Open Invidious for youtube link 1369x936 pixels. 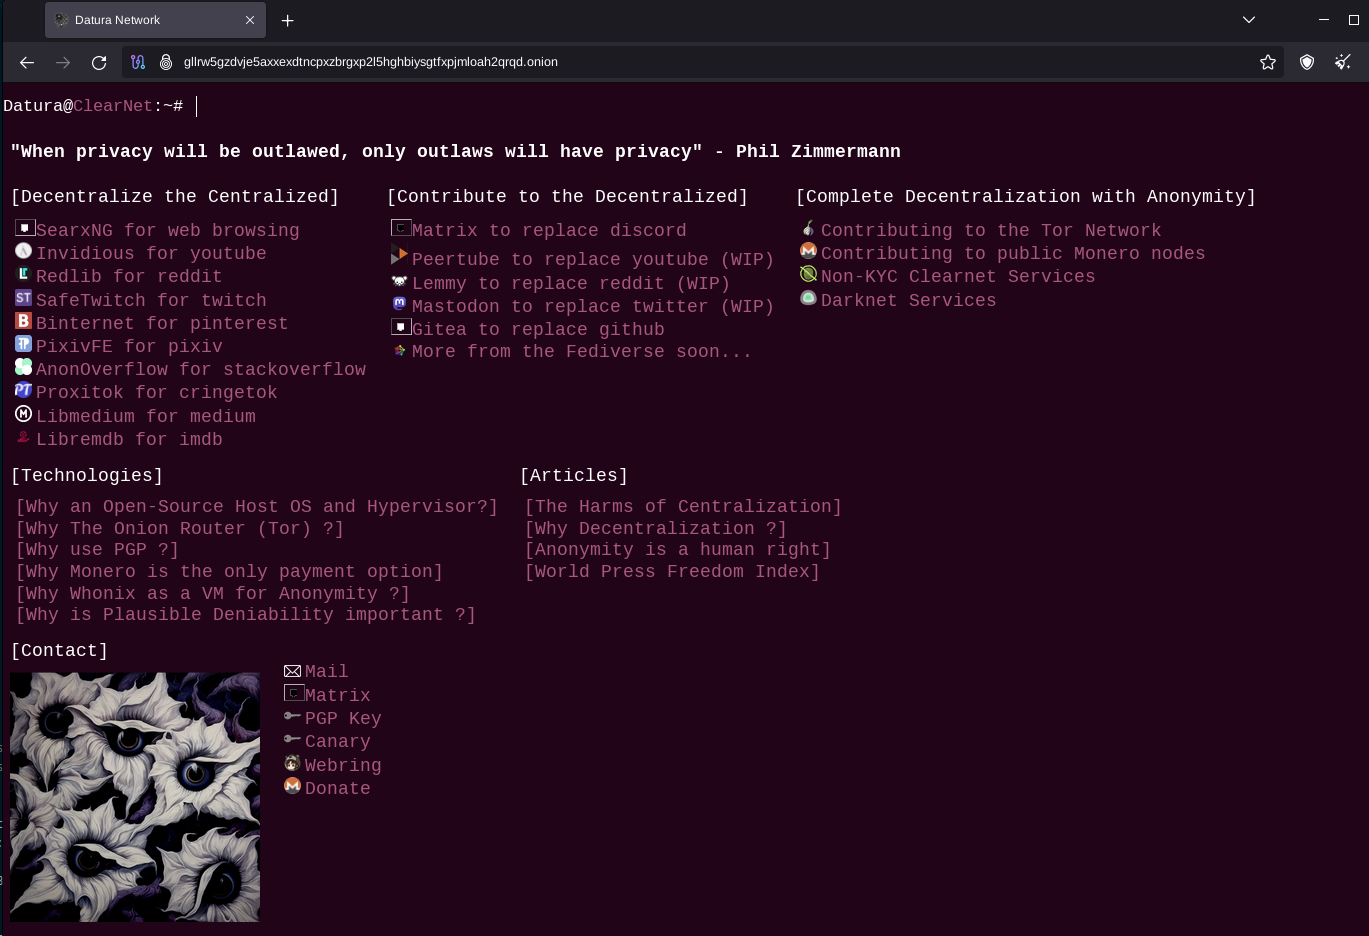point(151,254)
